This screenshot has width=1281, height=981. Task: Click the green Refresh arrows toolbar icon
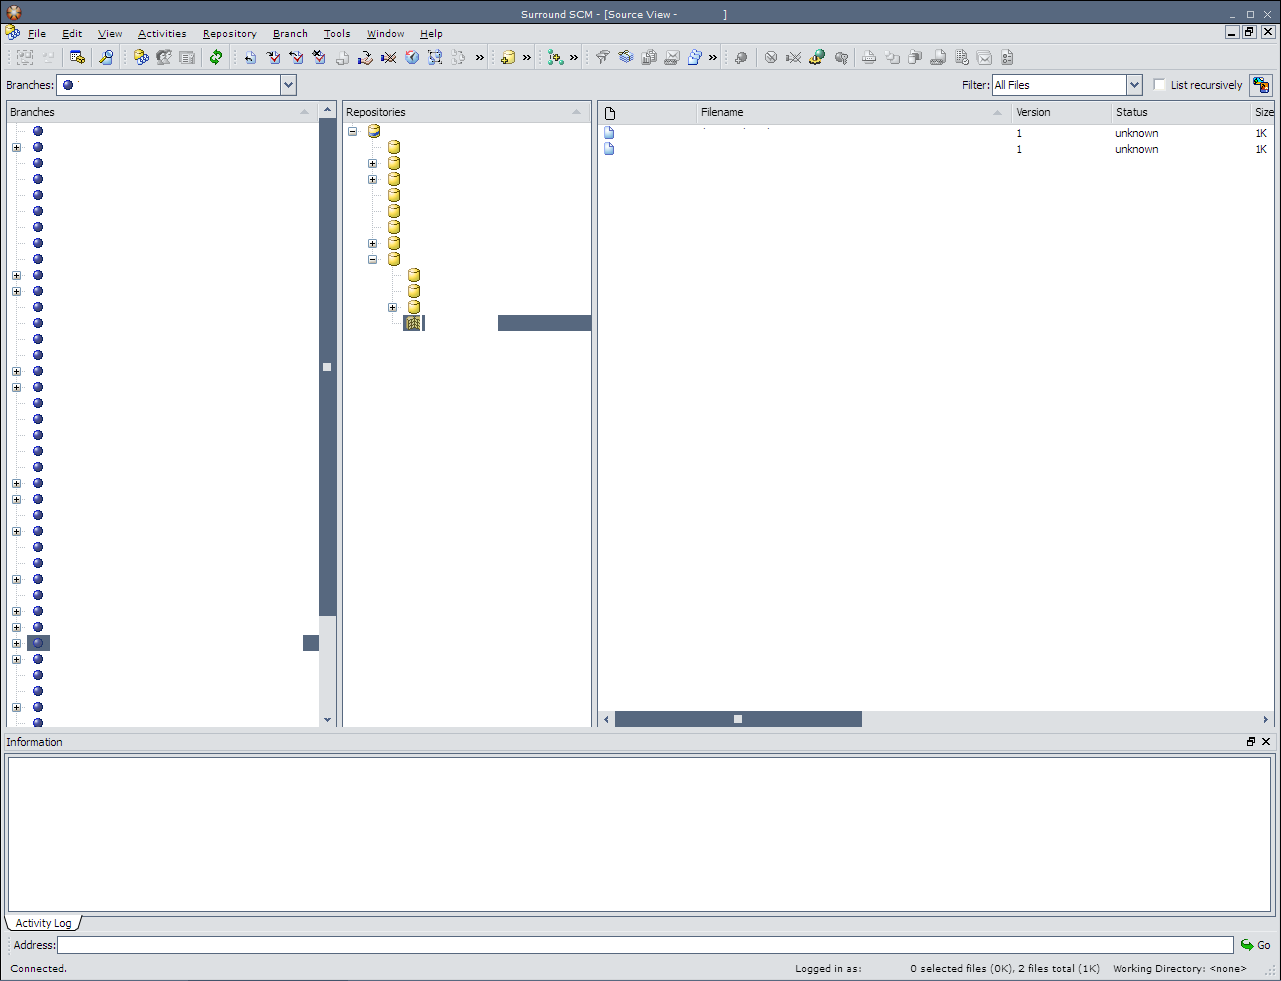tap(215, 57)
